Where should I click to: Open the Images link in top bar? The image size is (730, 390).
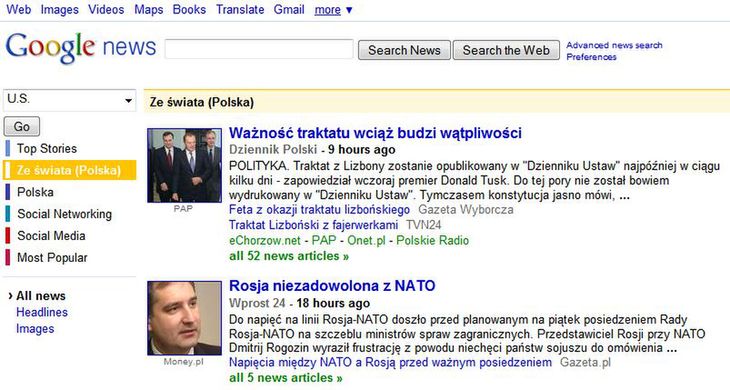pyautogui.click(x=60, y=9)
